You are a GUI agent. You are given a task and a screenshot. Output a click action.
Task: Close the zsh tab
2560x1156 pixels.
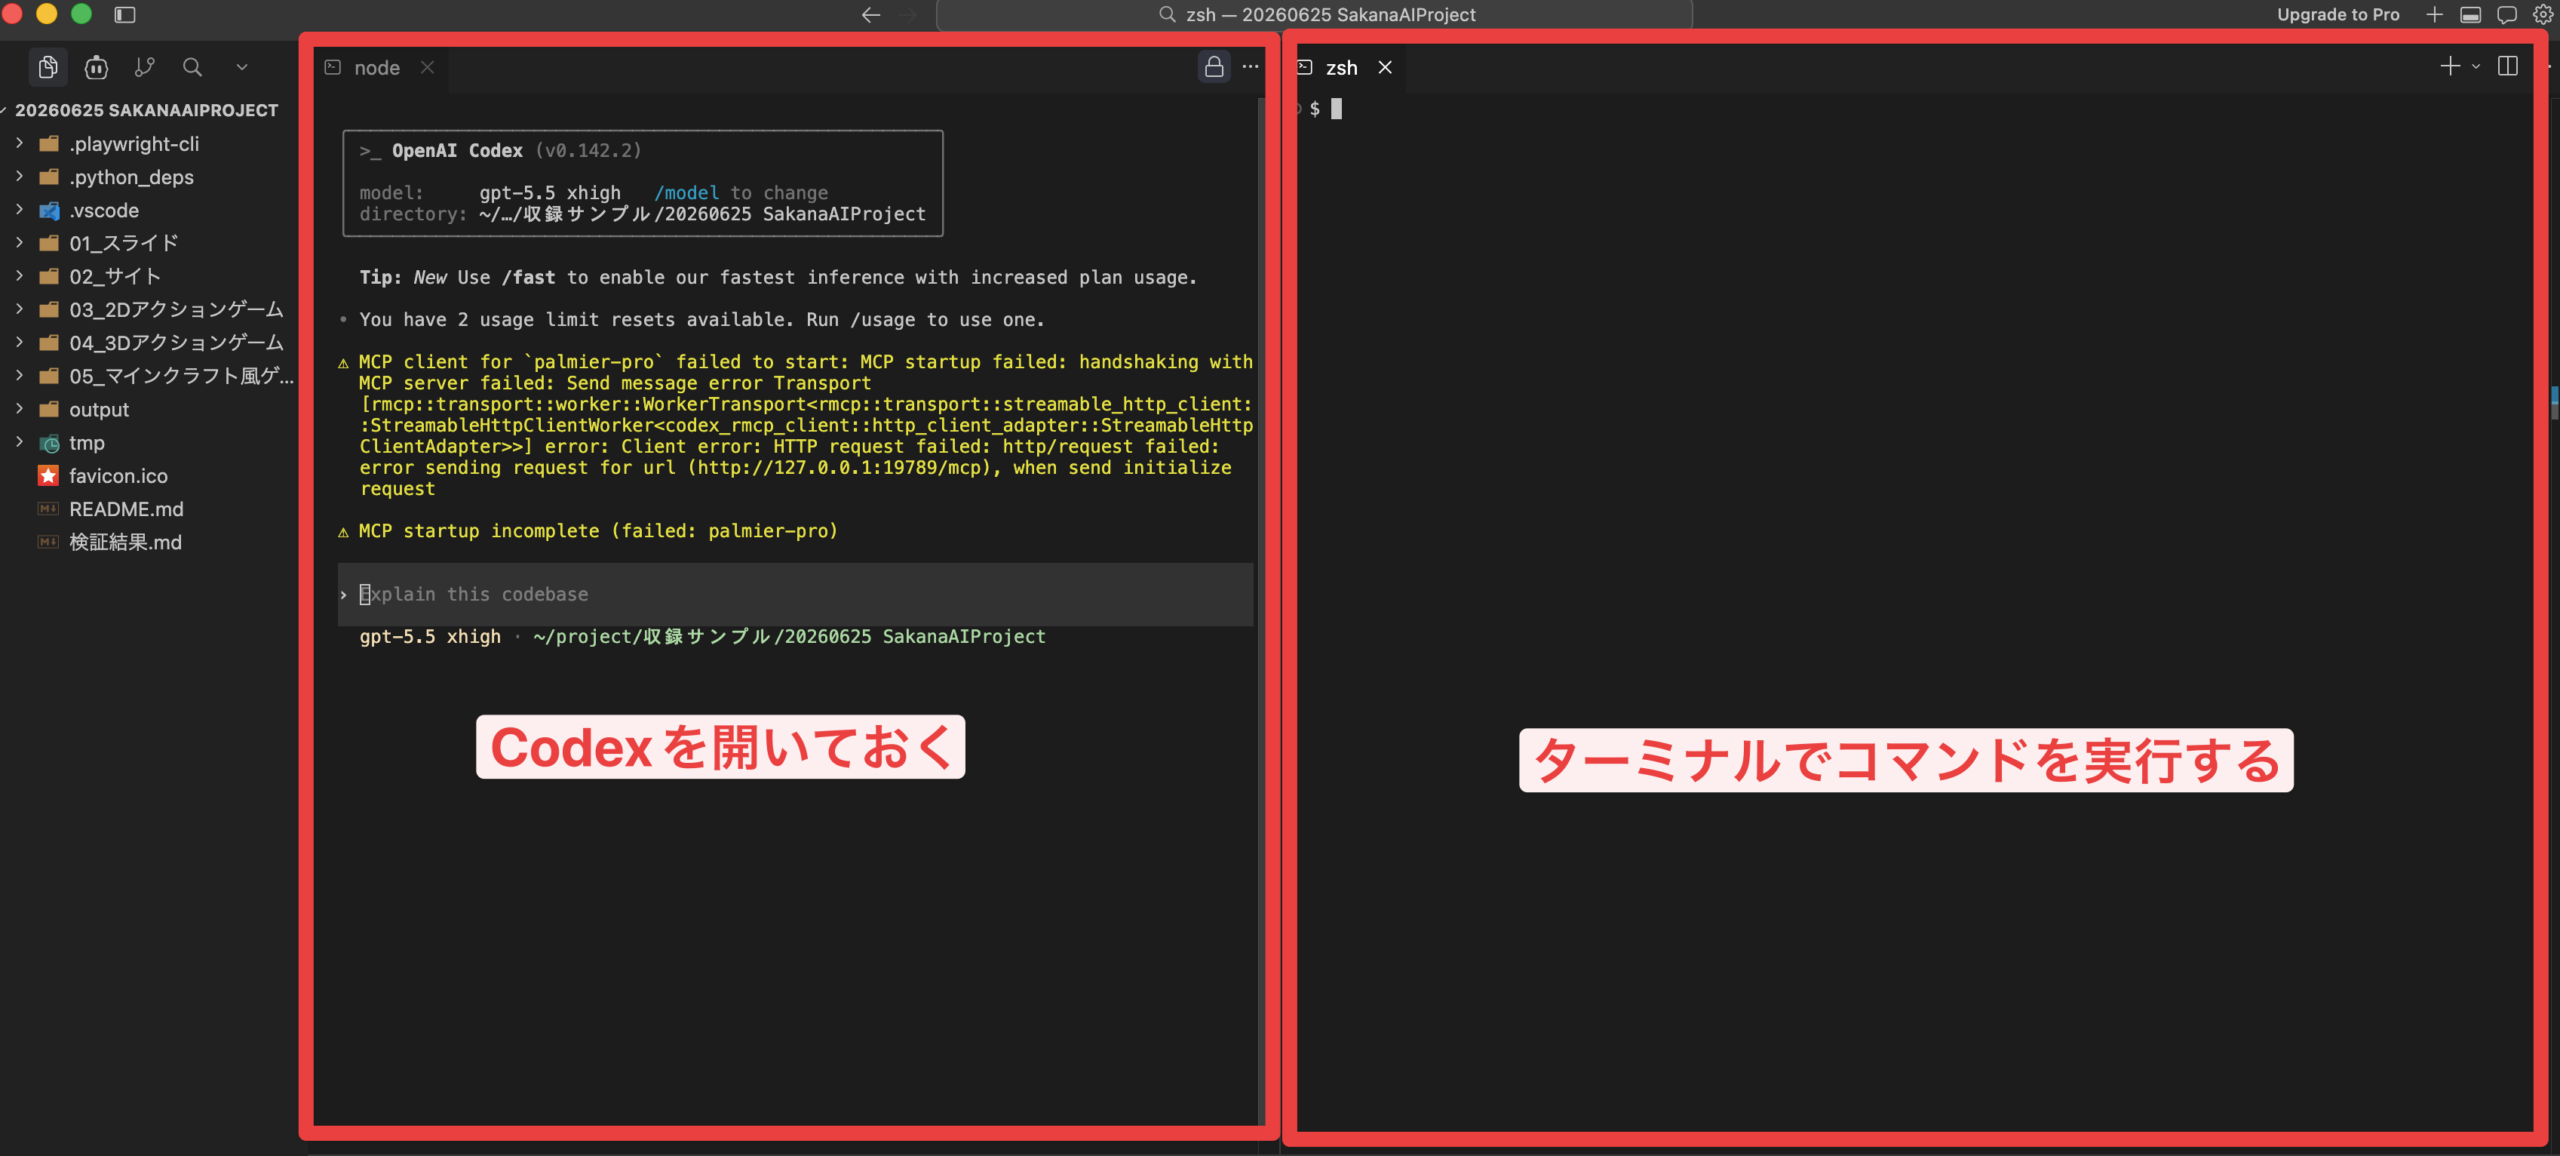click(1385, 67)
